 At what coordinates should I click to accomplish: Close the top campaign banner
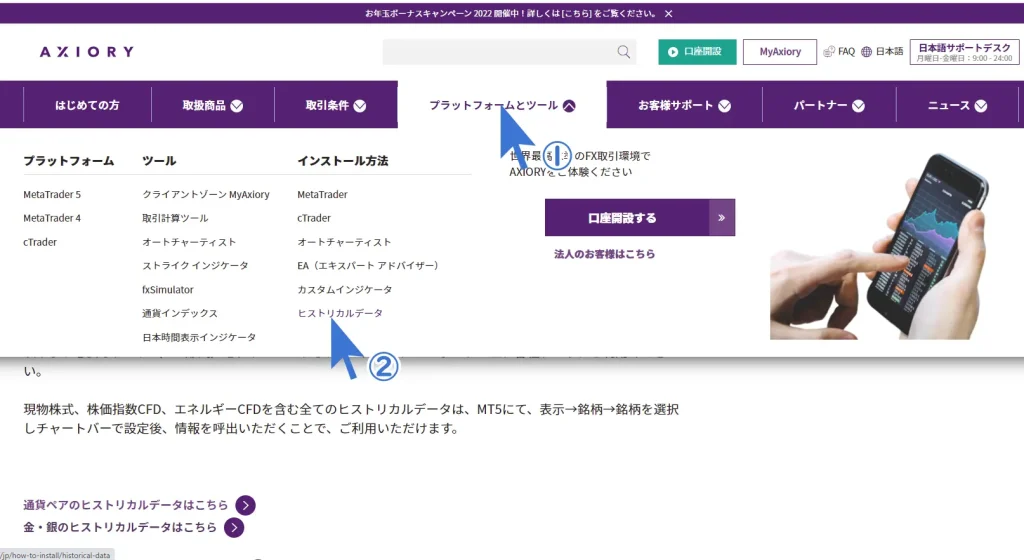[669, 14]
